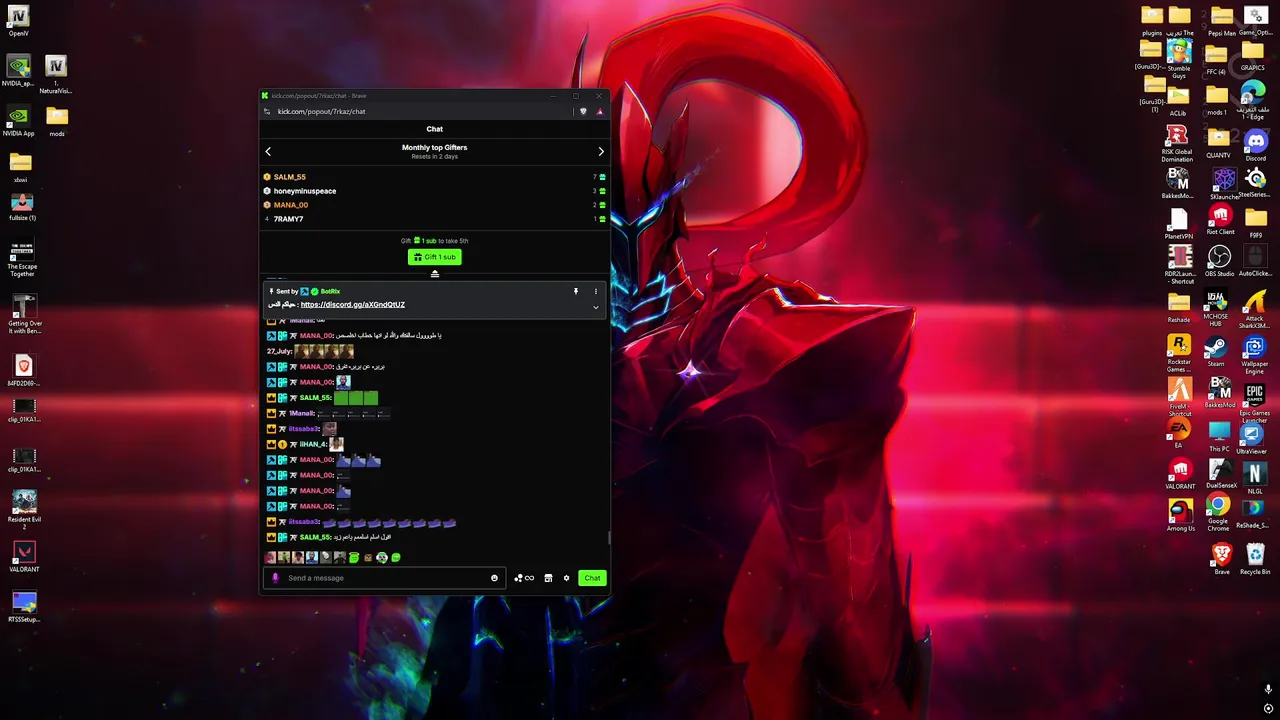Open SALM_55 in top gifters list
Viewport: 1280px width, 720px height.
point(290,177)
